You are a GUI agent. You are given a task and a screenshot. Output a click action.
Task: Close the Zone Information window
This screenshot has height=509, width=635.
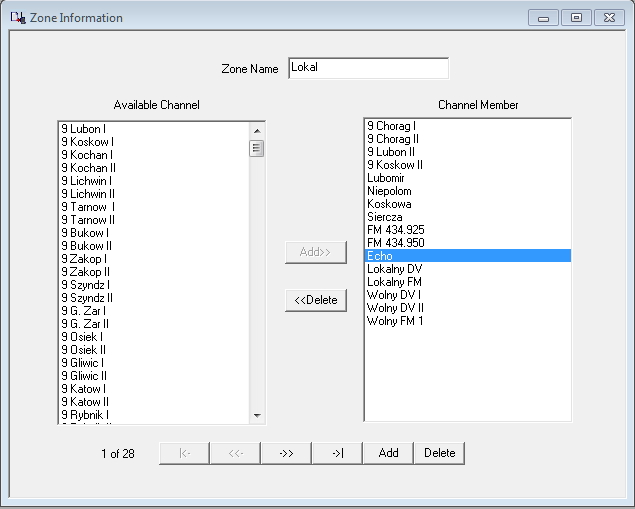click(x=609, y=18)
